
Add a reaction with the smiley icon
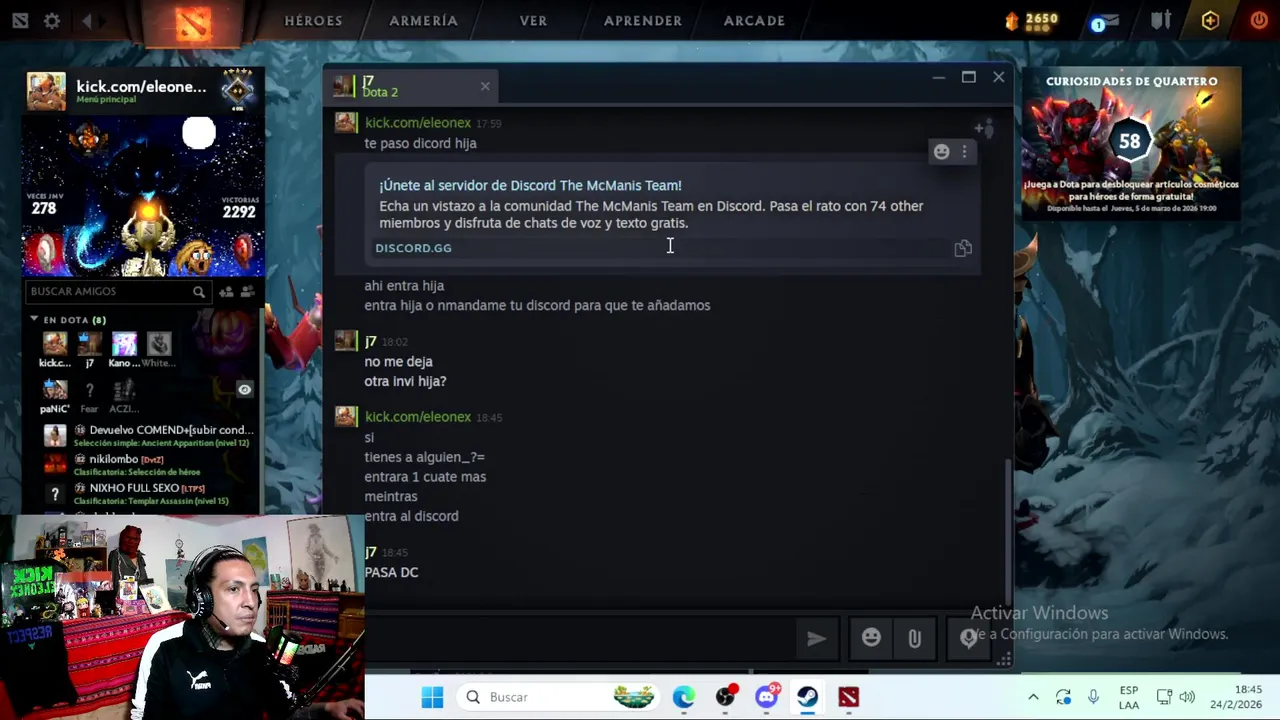pyautogui.click(x=941, y=152)
